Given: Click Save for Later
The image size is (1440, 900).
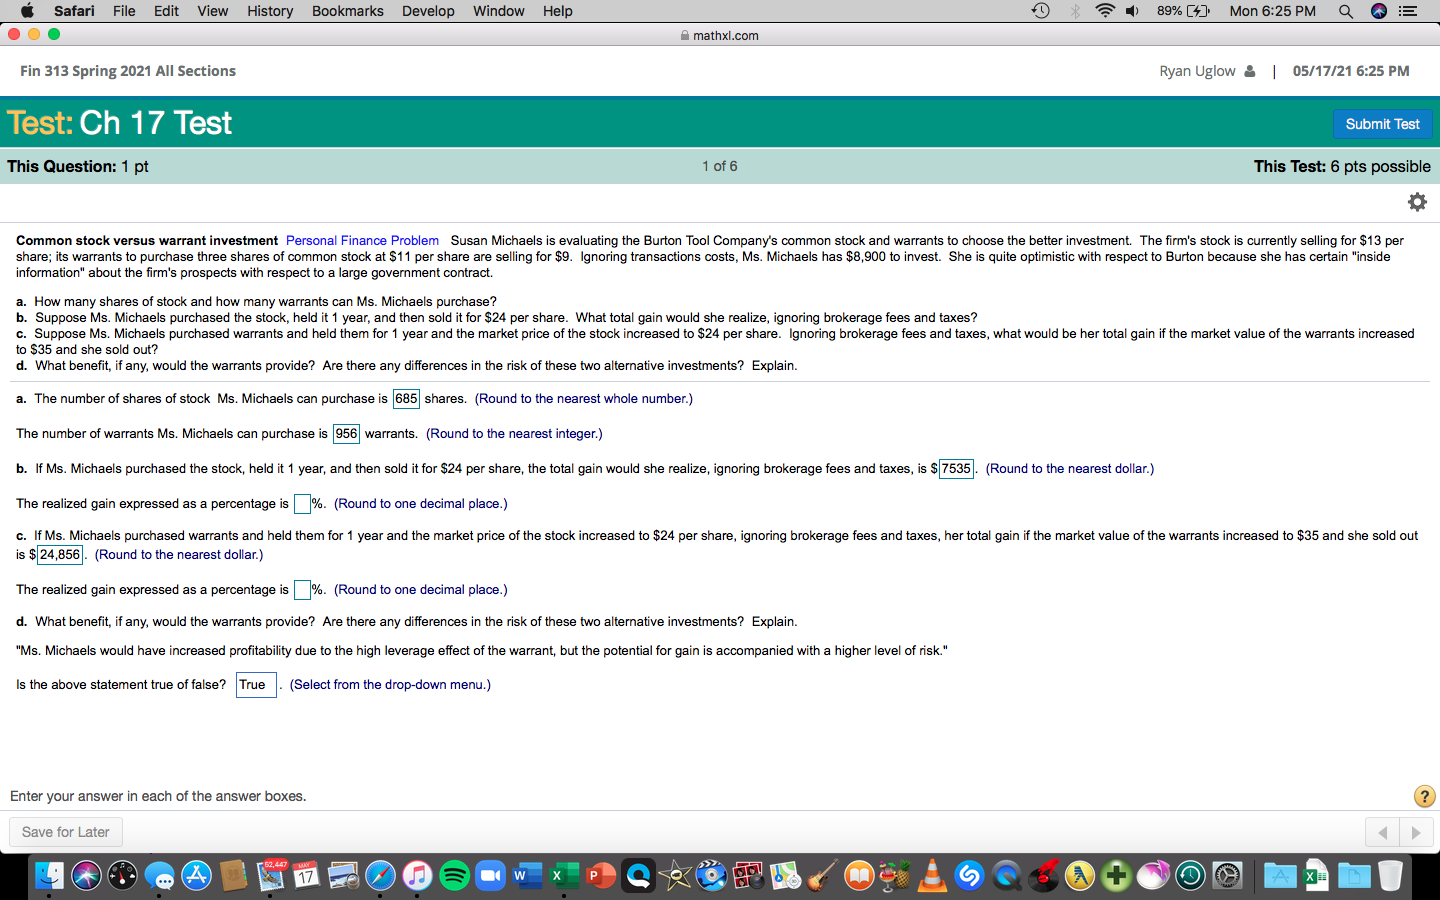Looking at the screenshot, I should coord(65,831).
